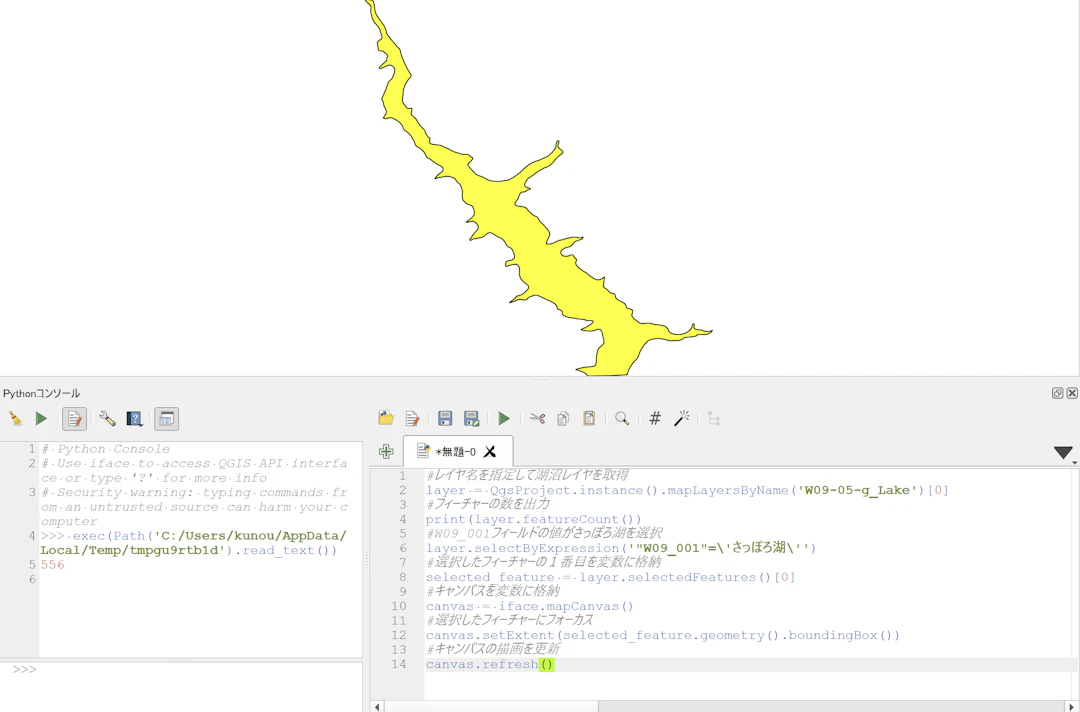Save the current script

[445, 419]
